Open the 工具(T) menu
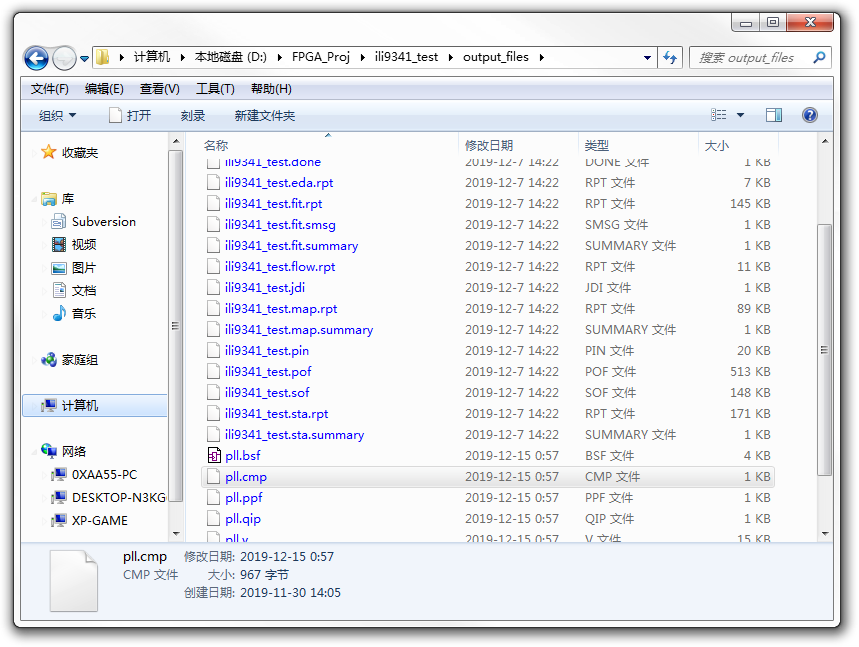This screenshot has height=647, width=859. pyautogui.click(x=214, y=89)
